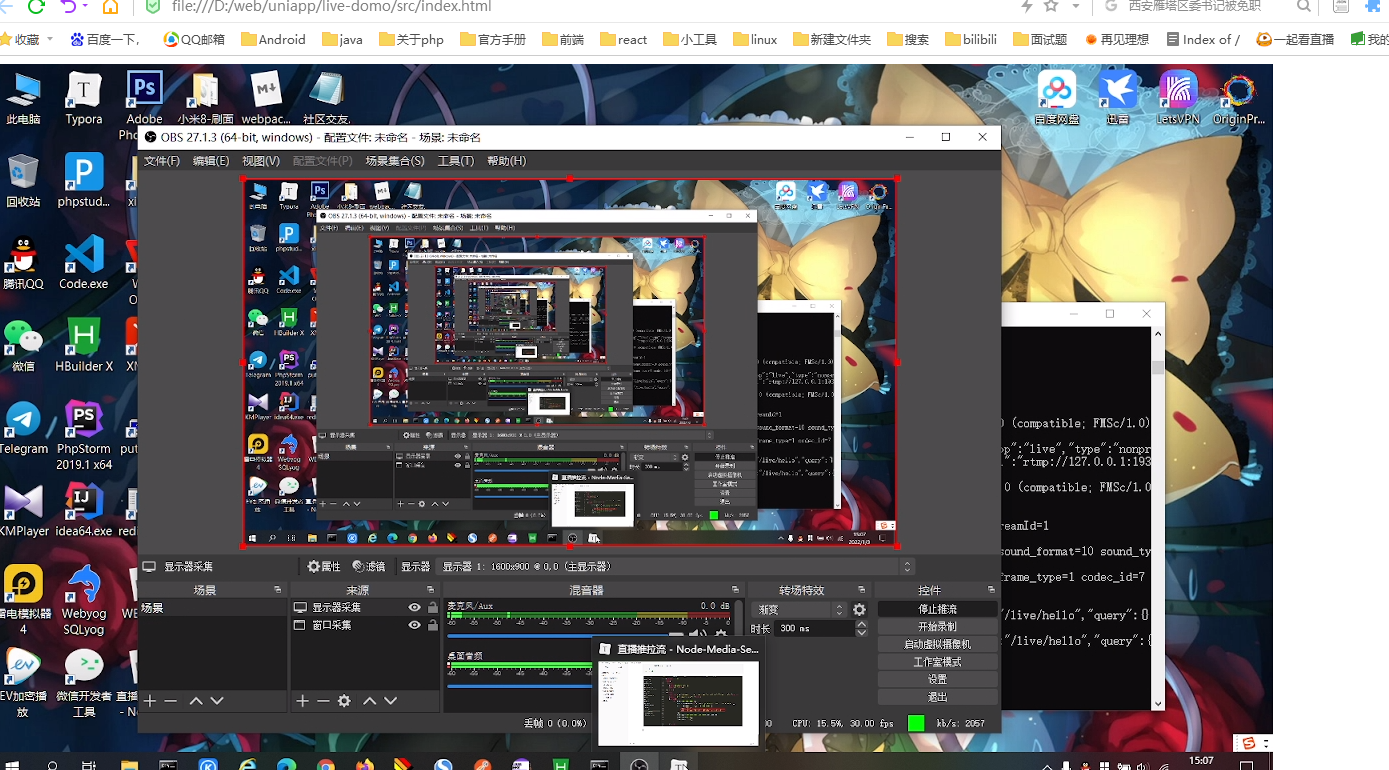This screenshot has height=770, width=1389.
Task: Remove selected scene with minus icon
Action: (x=171, y=701)
